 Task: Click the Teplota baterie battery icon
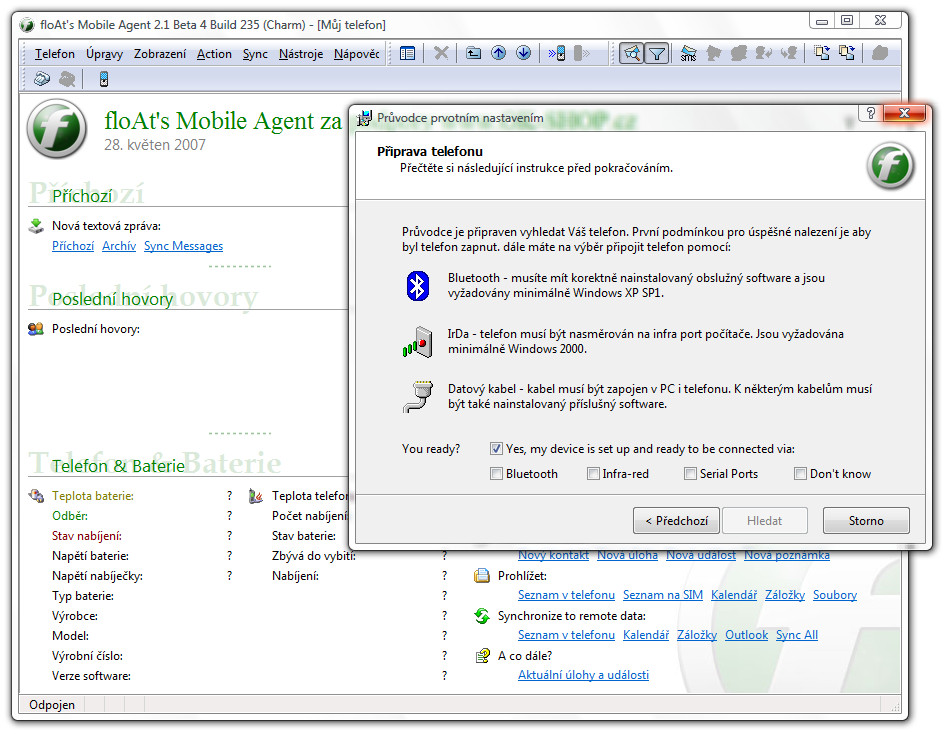36,496
